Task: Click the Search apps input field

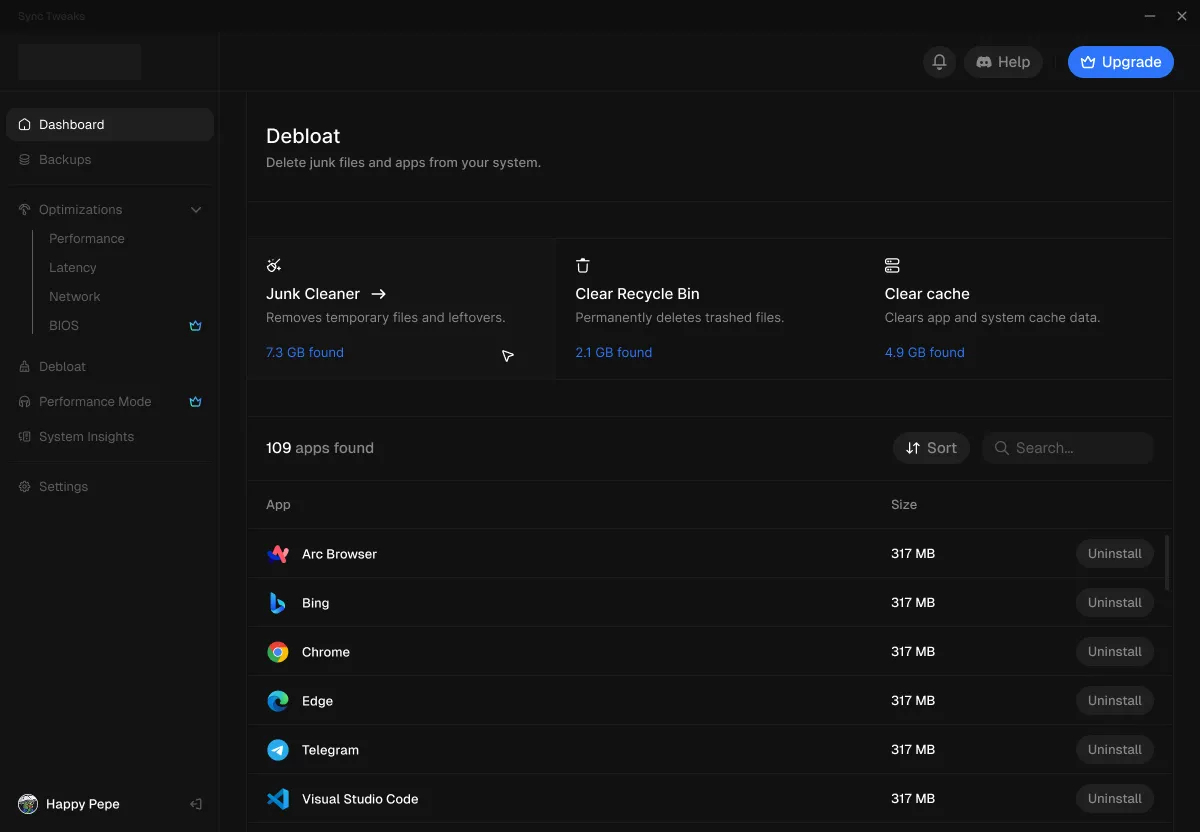Action: pyautogui.click(x=1067, y=447)
